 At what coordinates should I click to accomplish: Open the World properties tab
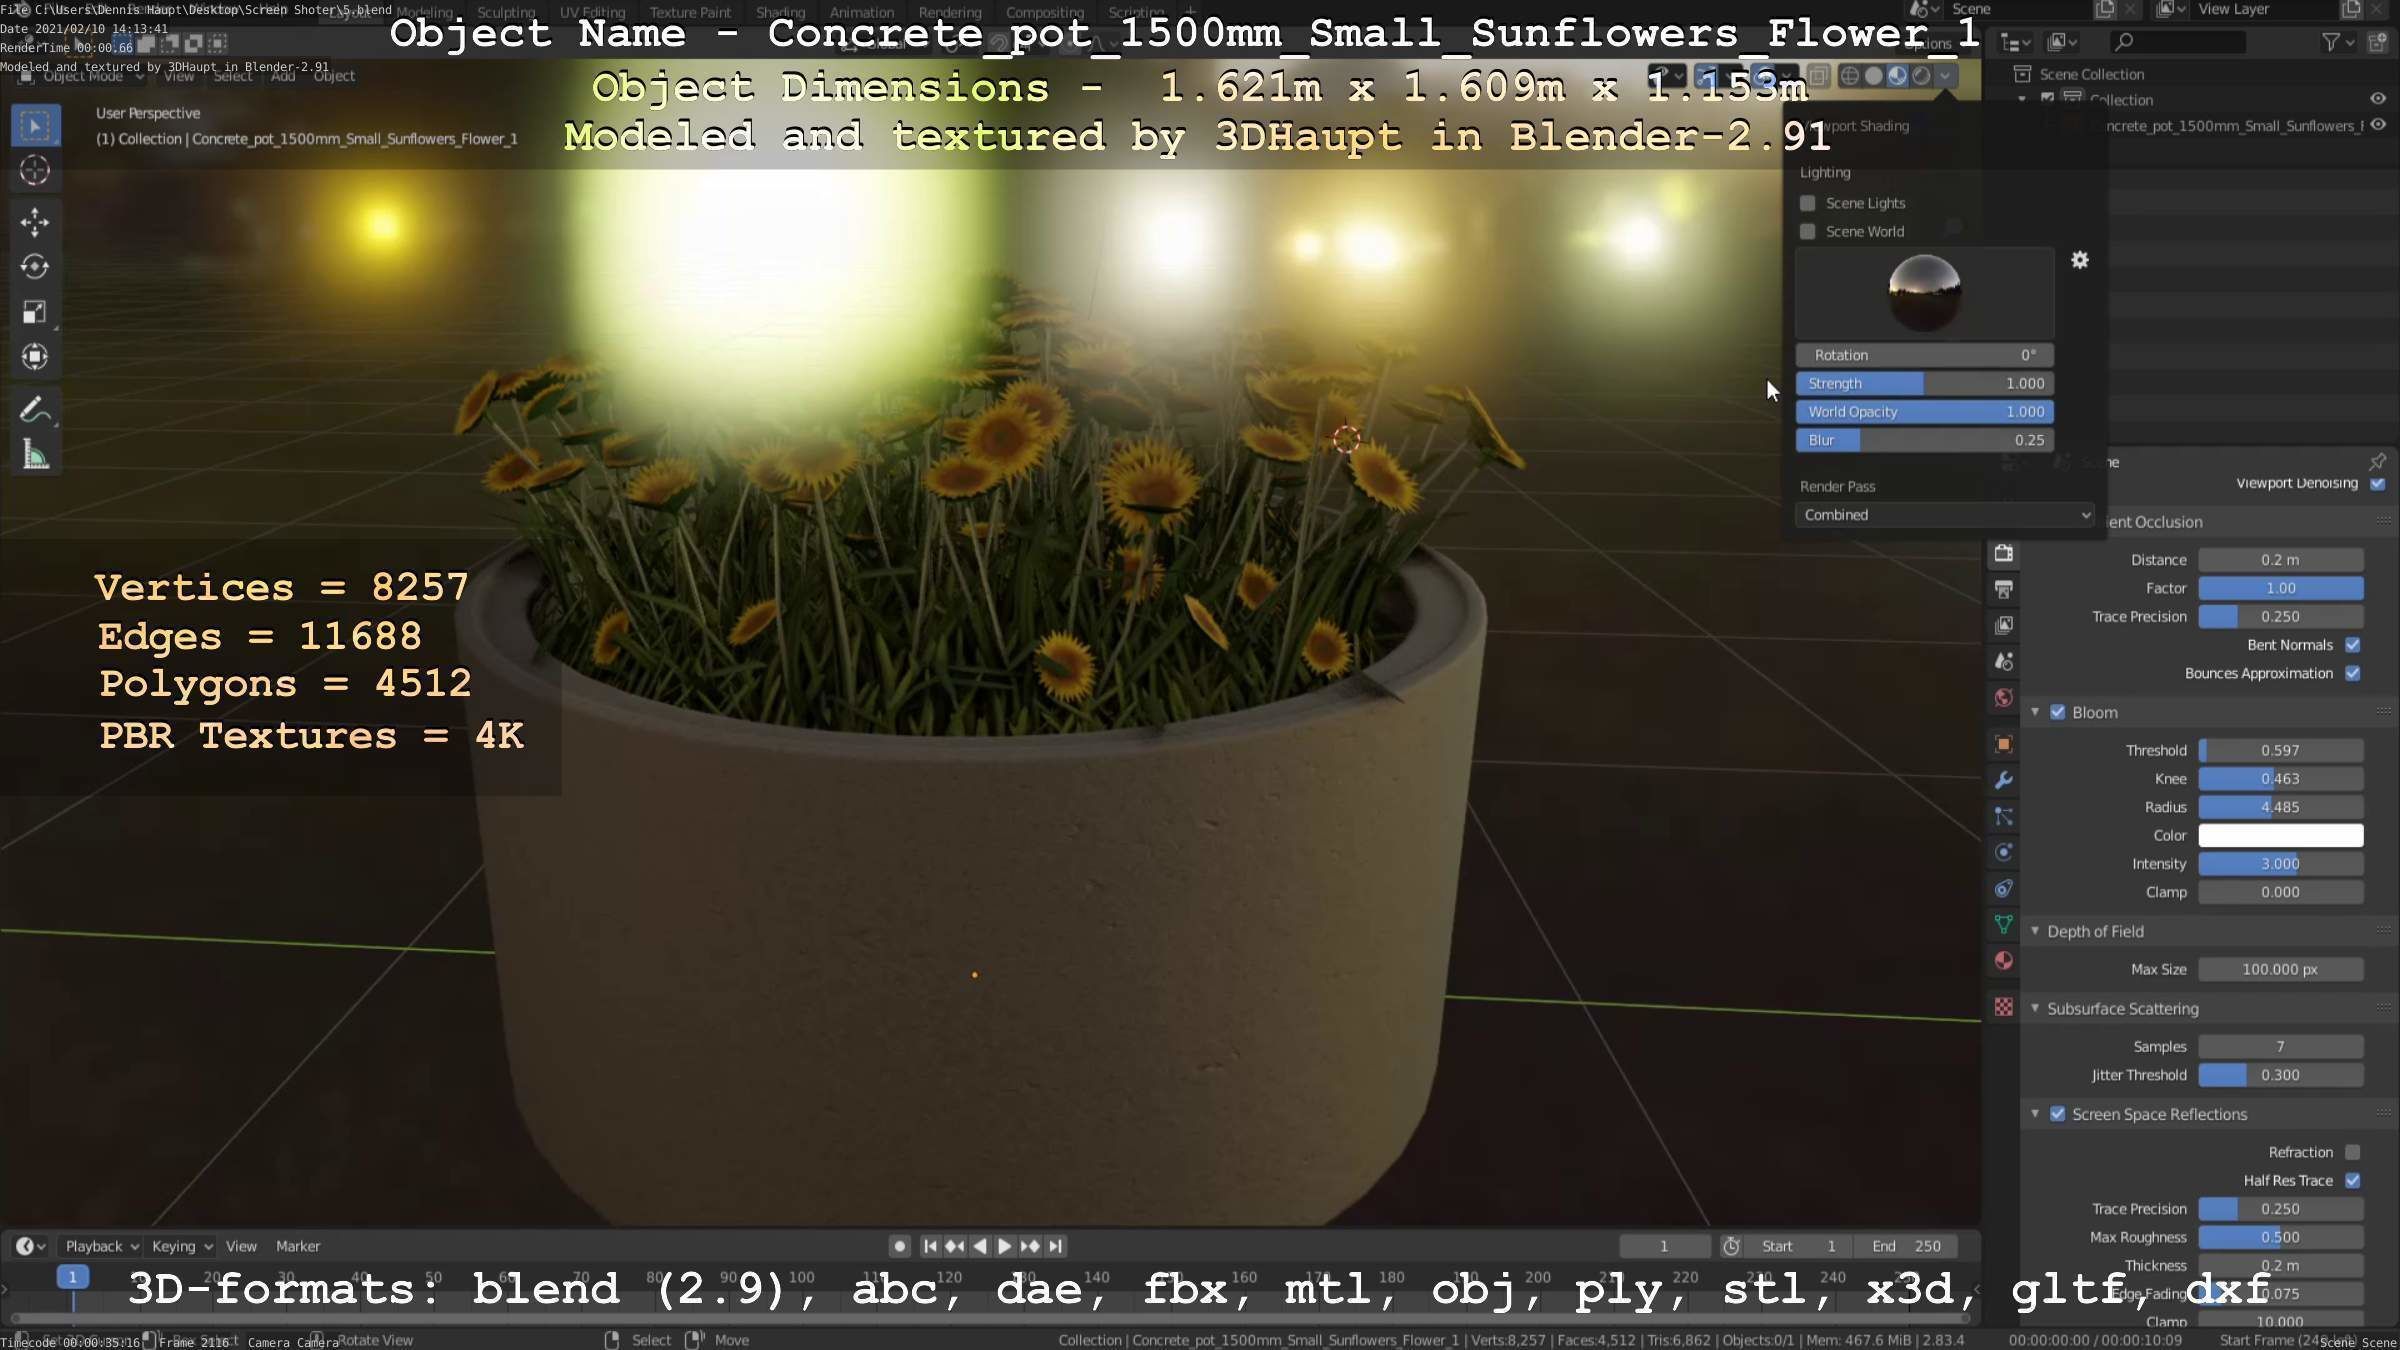(x=2004, y=698)
